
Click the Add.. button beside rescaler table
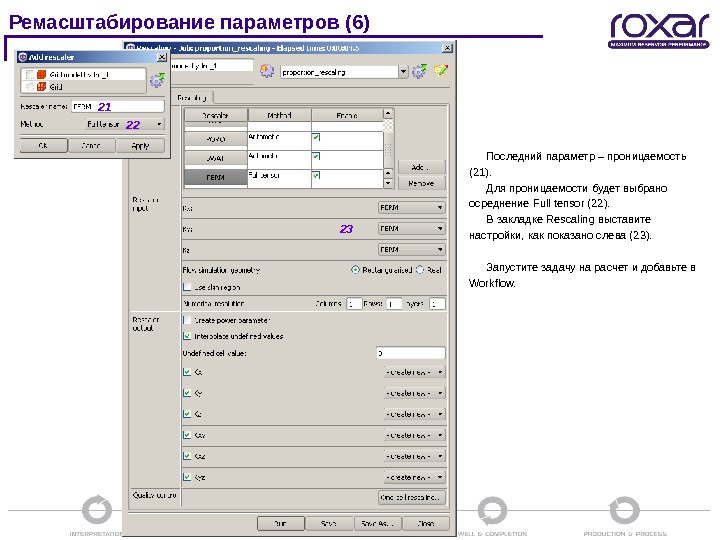click(421, 167)
